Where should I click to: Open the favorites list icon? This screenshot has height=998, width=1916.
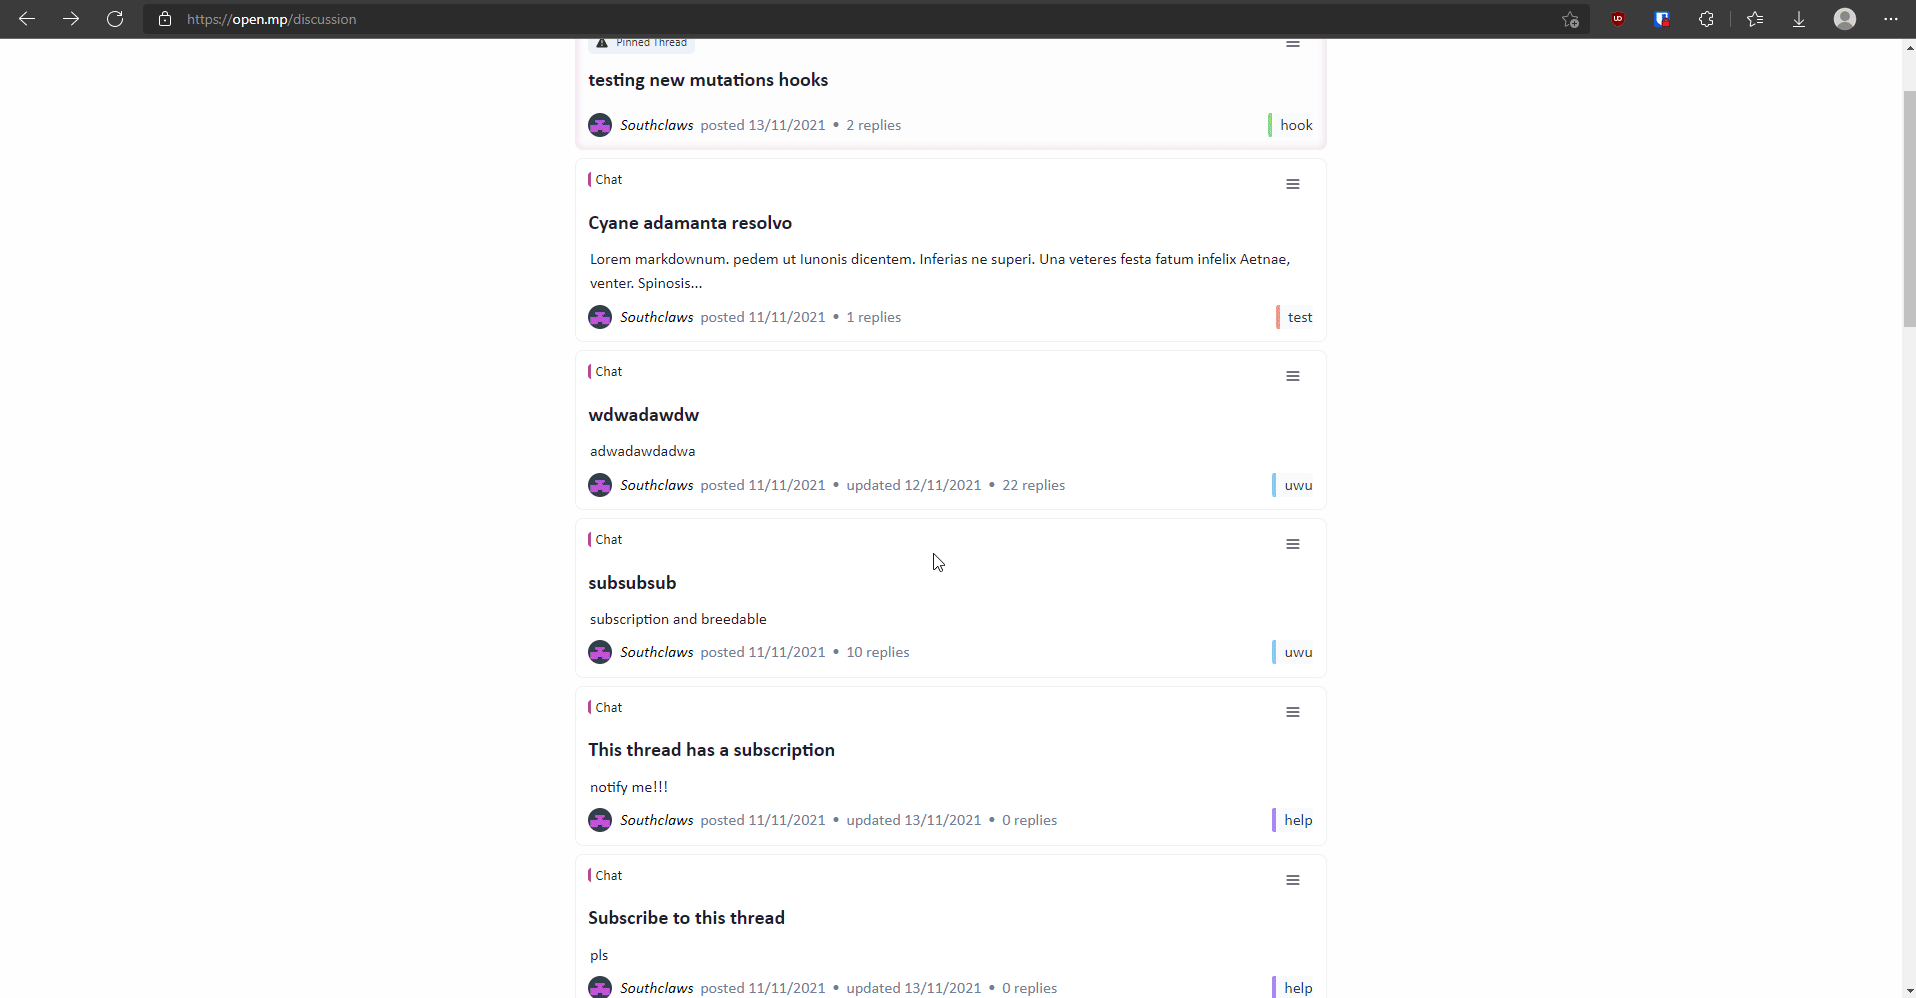pos(1755,19)
